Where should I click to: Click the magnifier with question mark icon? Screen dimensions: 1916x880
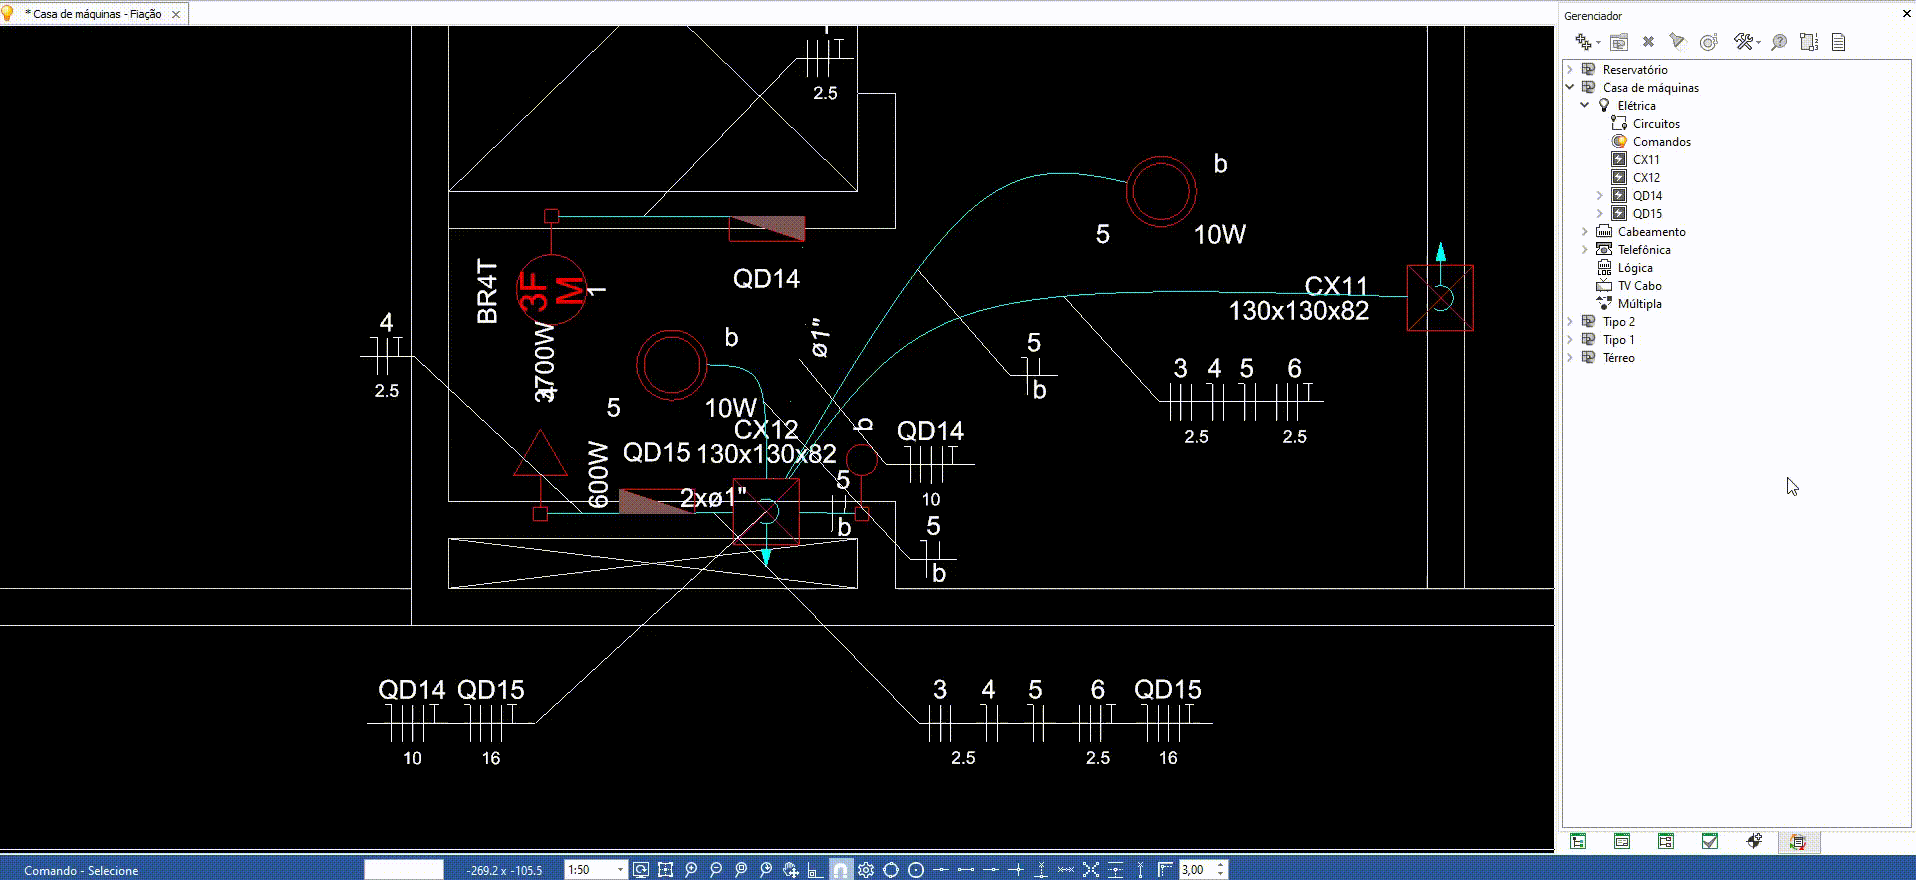[x=1779, y=42]
